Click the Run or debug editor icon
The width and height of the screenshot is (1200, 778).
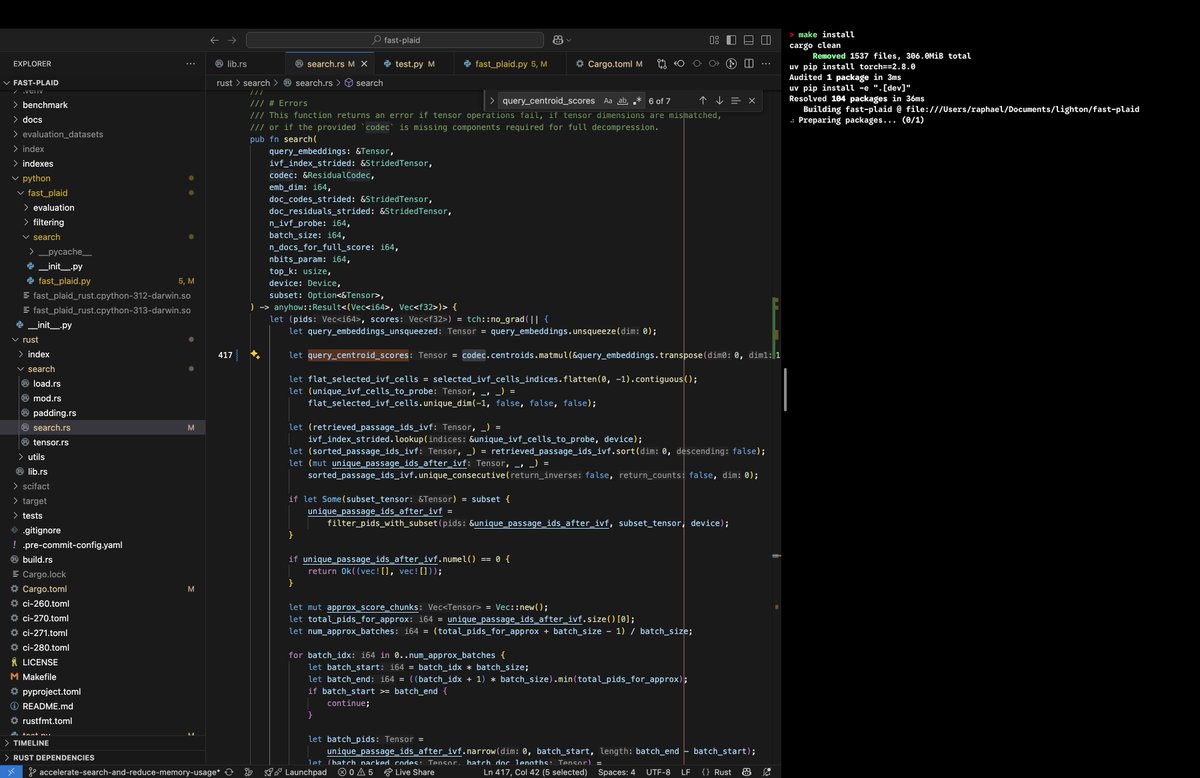coord(731,63)
